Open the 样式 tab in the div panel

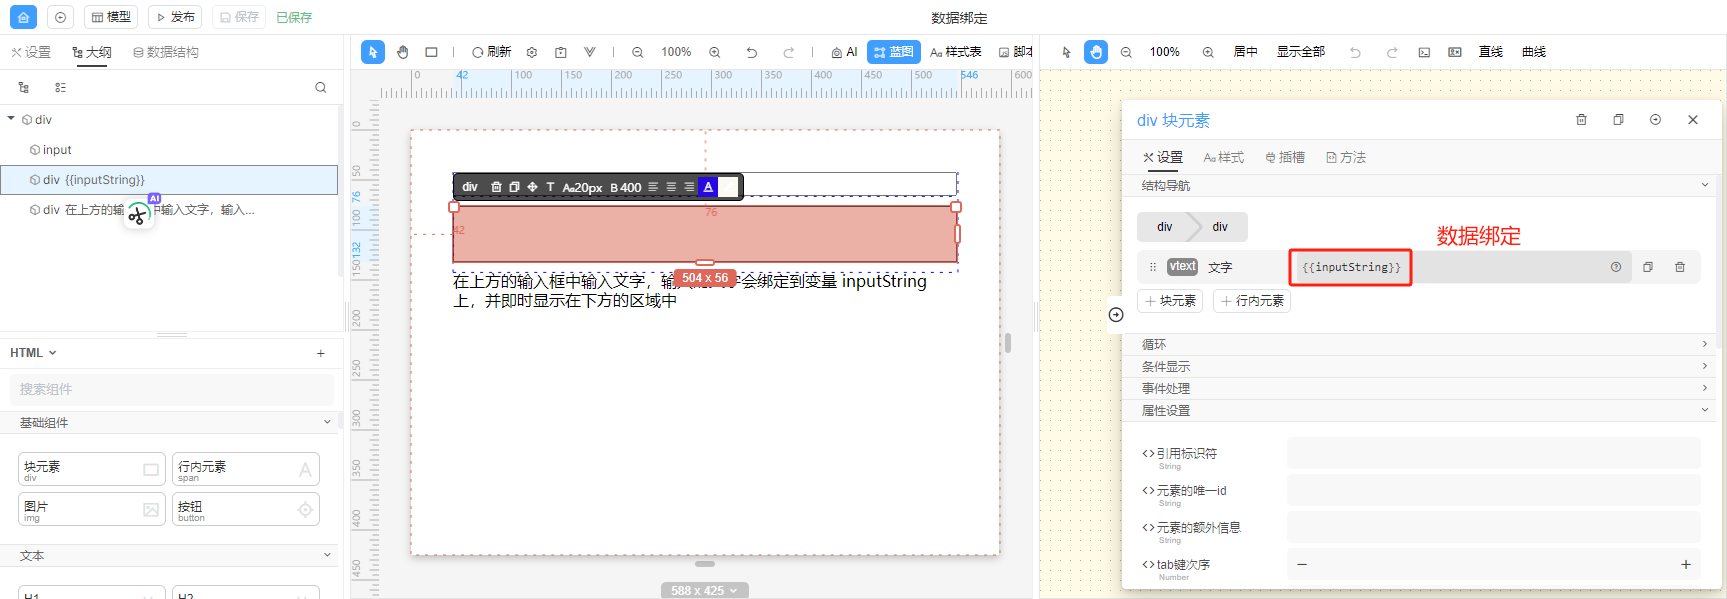coord(1223,158)
